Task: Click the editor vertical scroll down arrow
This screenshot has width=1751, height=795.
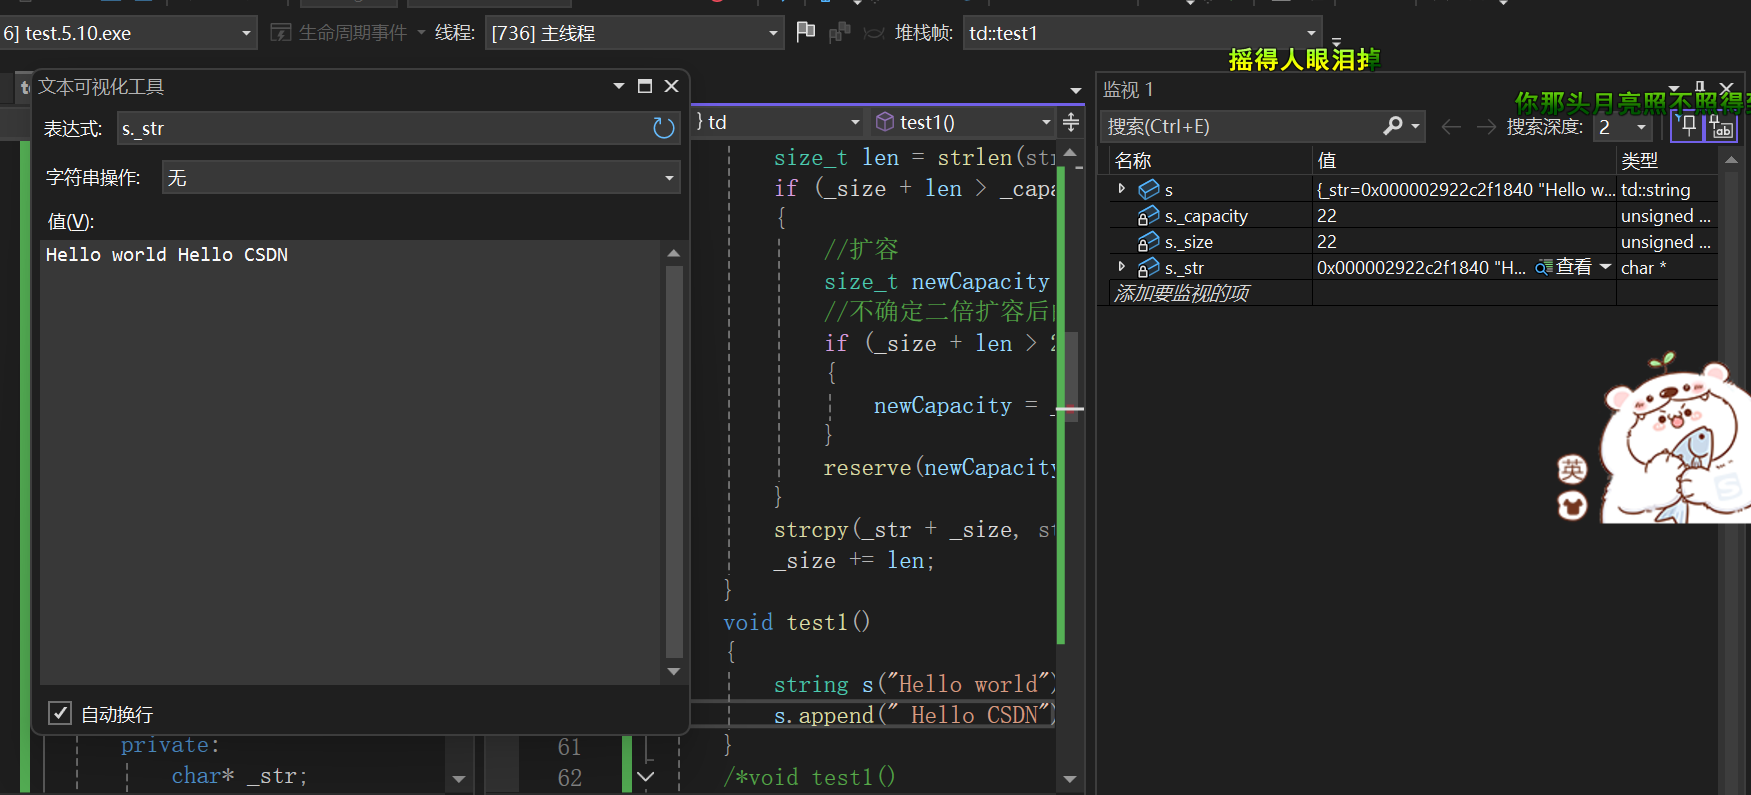Action: point(1070,779)
